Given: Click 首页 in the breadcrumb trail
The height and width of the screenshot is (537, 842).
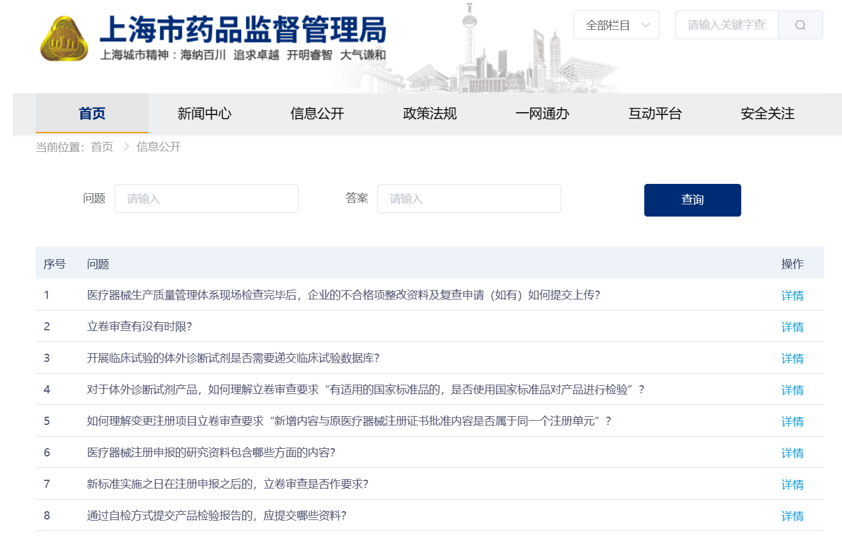Looking at the screenshot, I should click(102, 147).
